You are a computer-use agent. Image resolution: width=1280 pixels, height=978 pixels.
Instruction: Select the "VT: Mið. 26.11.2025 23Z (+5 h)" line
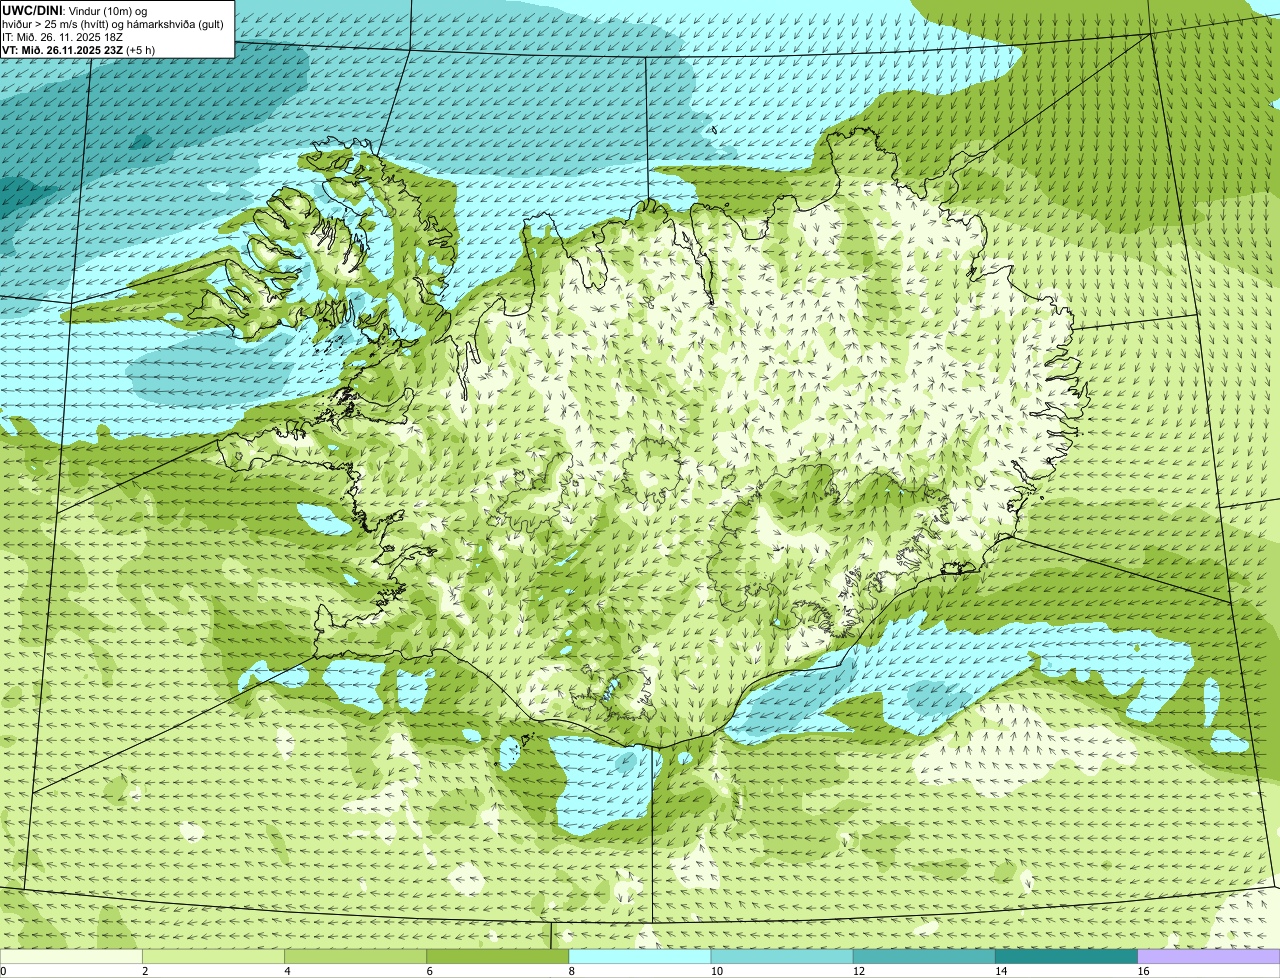click(x=78, y=49)
